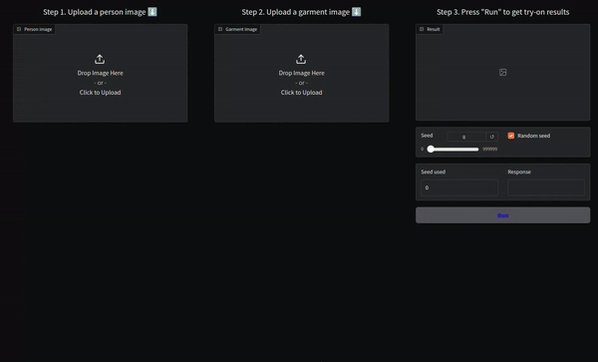
Task: Click the Seed number input field
Action: click(467, 137)
